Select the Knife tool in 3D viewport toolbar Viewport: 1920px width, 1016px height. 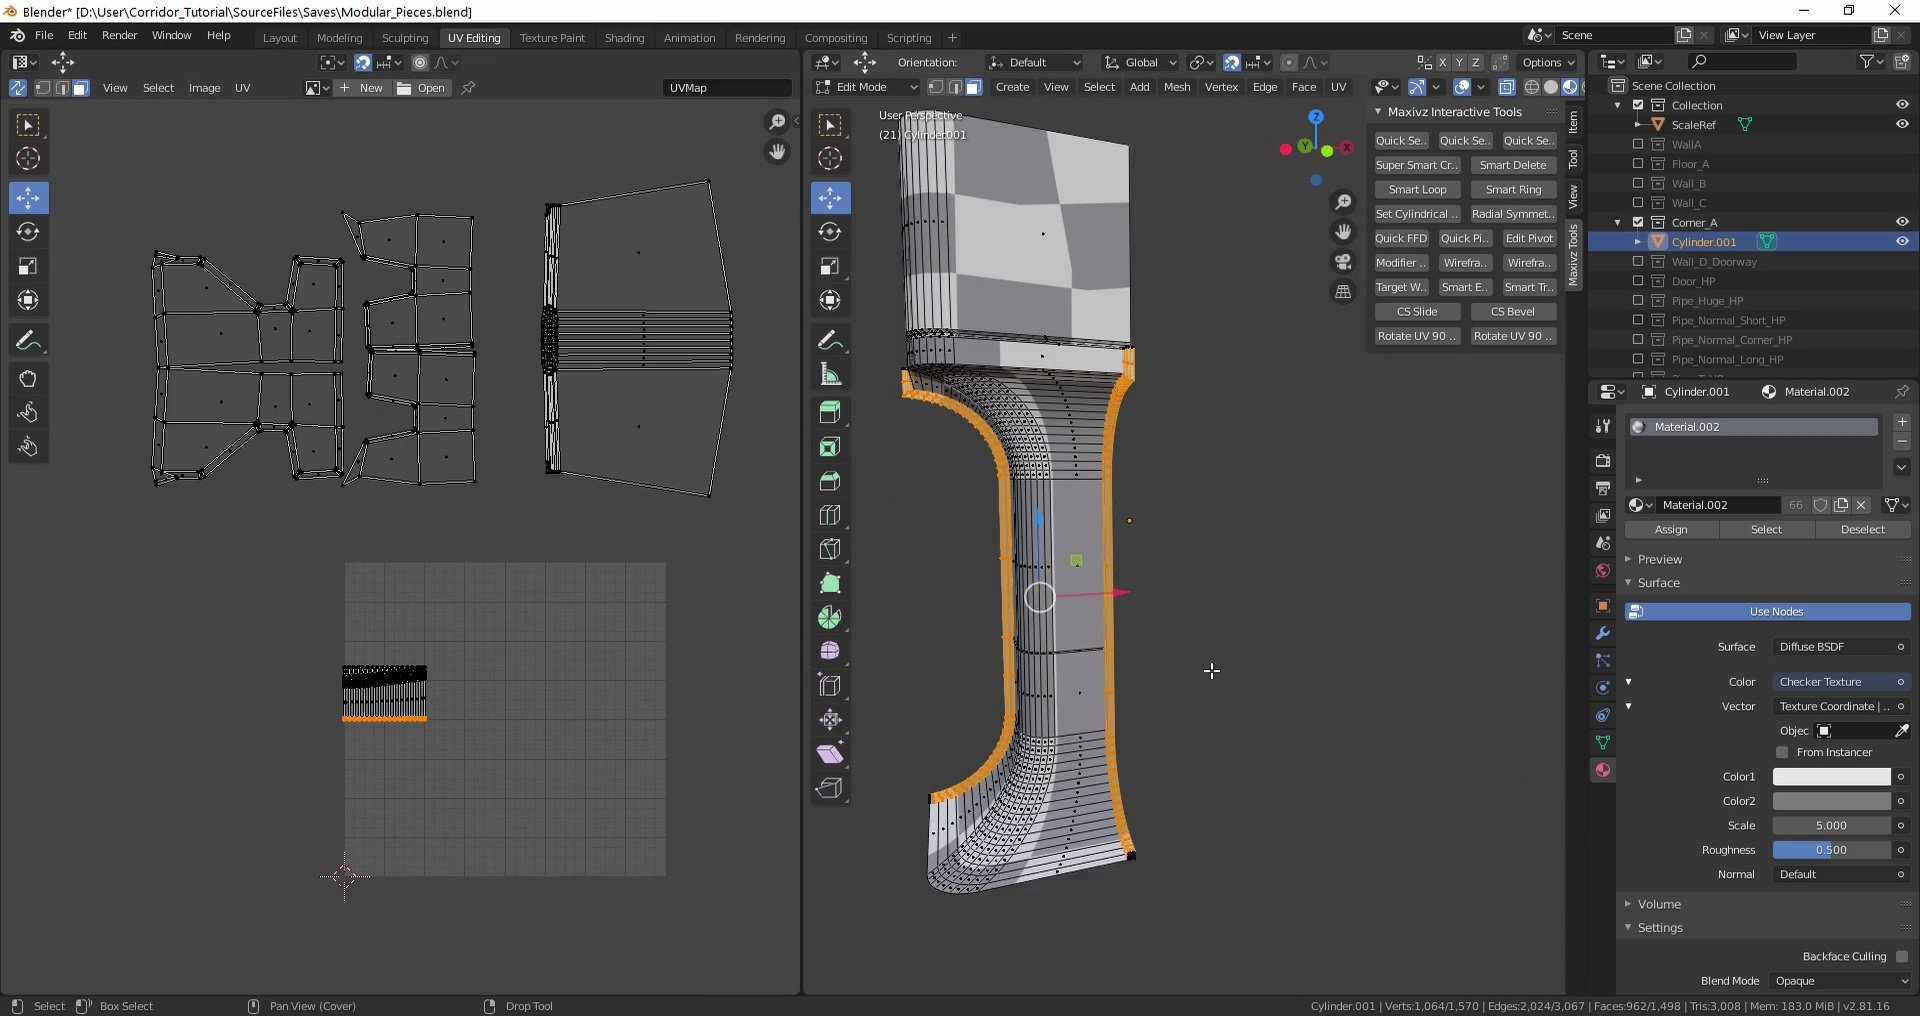coord(829,549)
